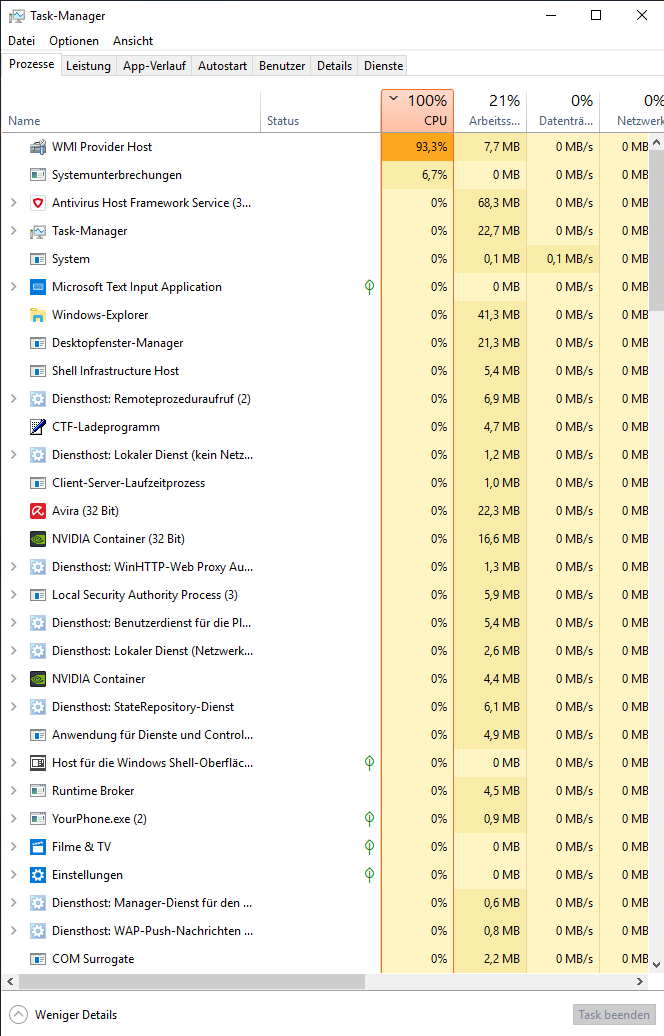The width and height of the screenshot is (664, 1036).
Task: Select the Anwendung für Dienste und Control row
Action: (324, 735)
